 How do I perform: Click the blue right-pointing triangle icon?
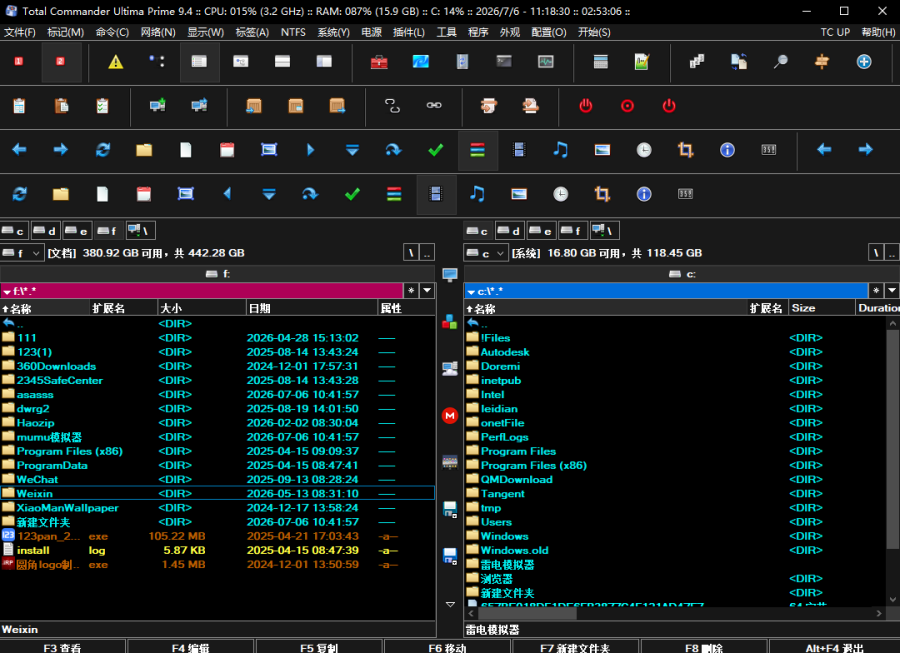(x=311, y=150)
